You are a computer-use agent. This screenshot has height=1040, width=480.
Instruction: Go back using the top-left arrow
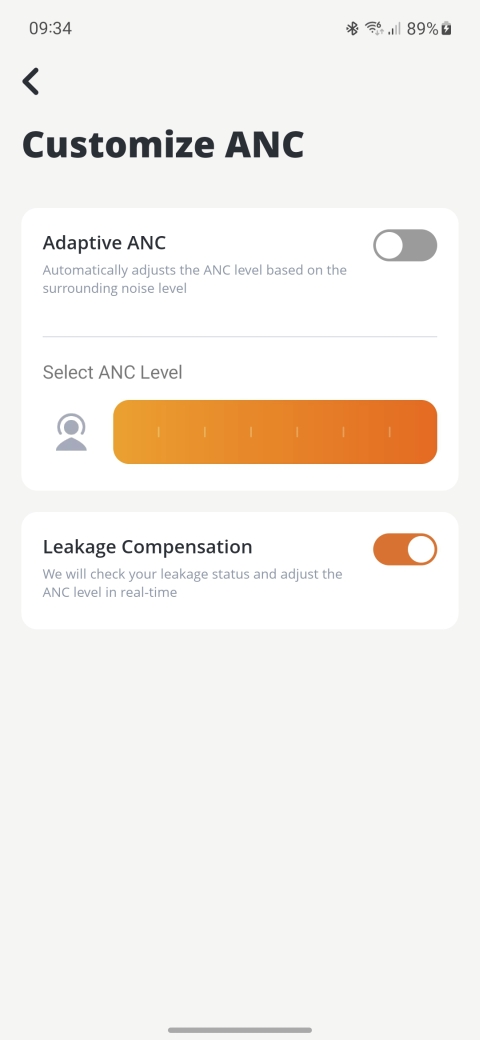click(30, 82)
